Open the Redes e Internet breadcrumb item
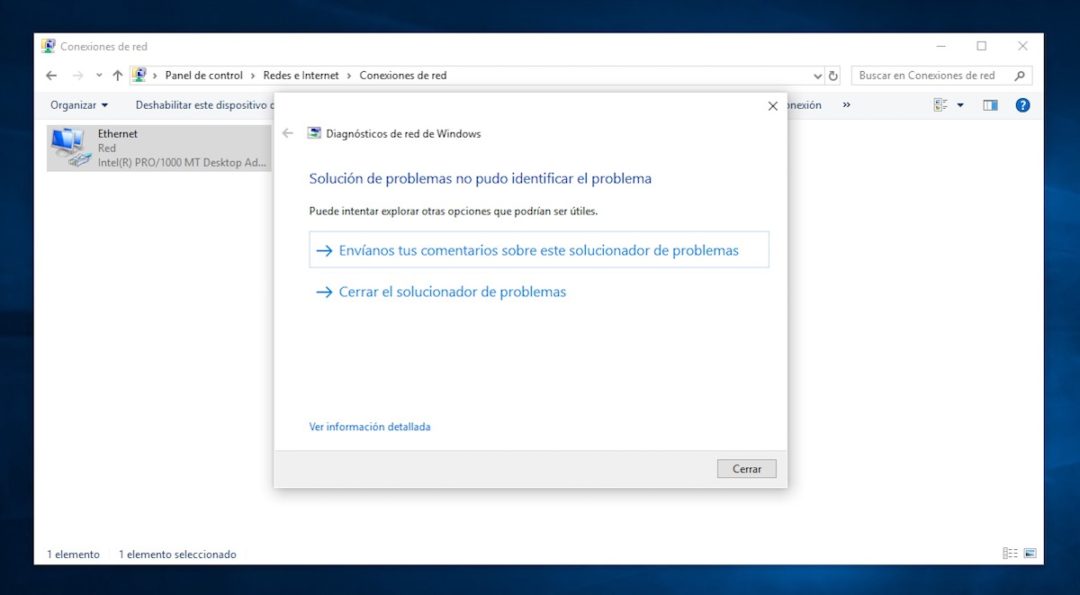 303,75
